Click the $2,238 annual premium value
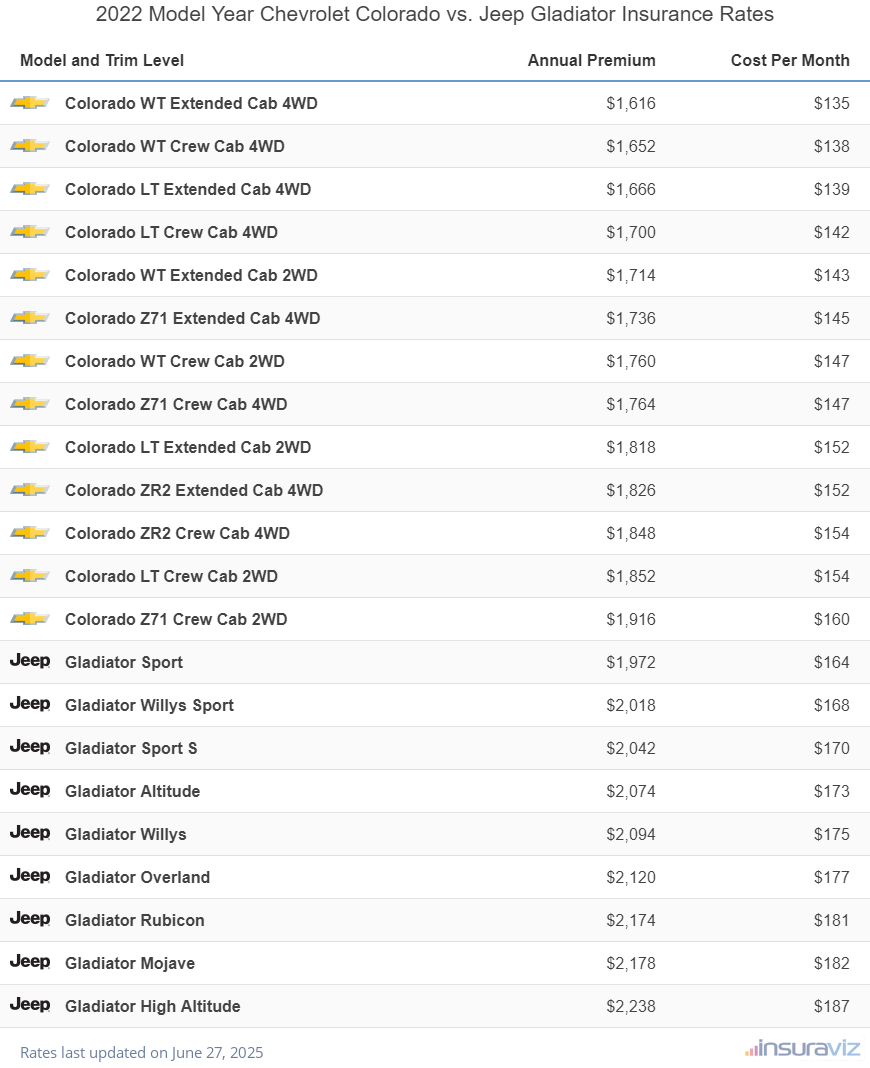870x1068 pixels. (x=631, y=1007)
